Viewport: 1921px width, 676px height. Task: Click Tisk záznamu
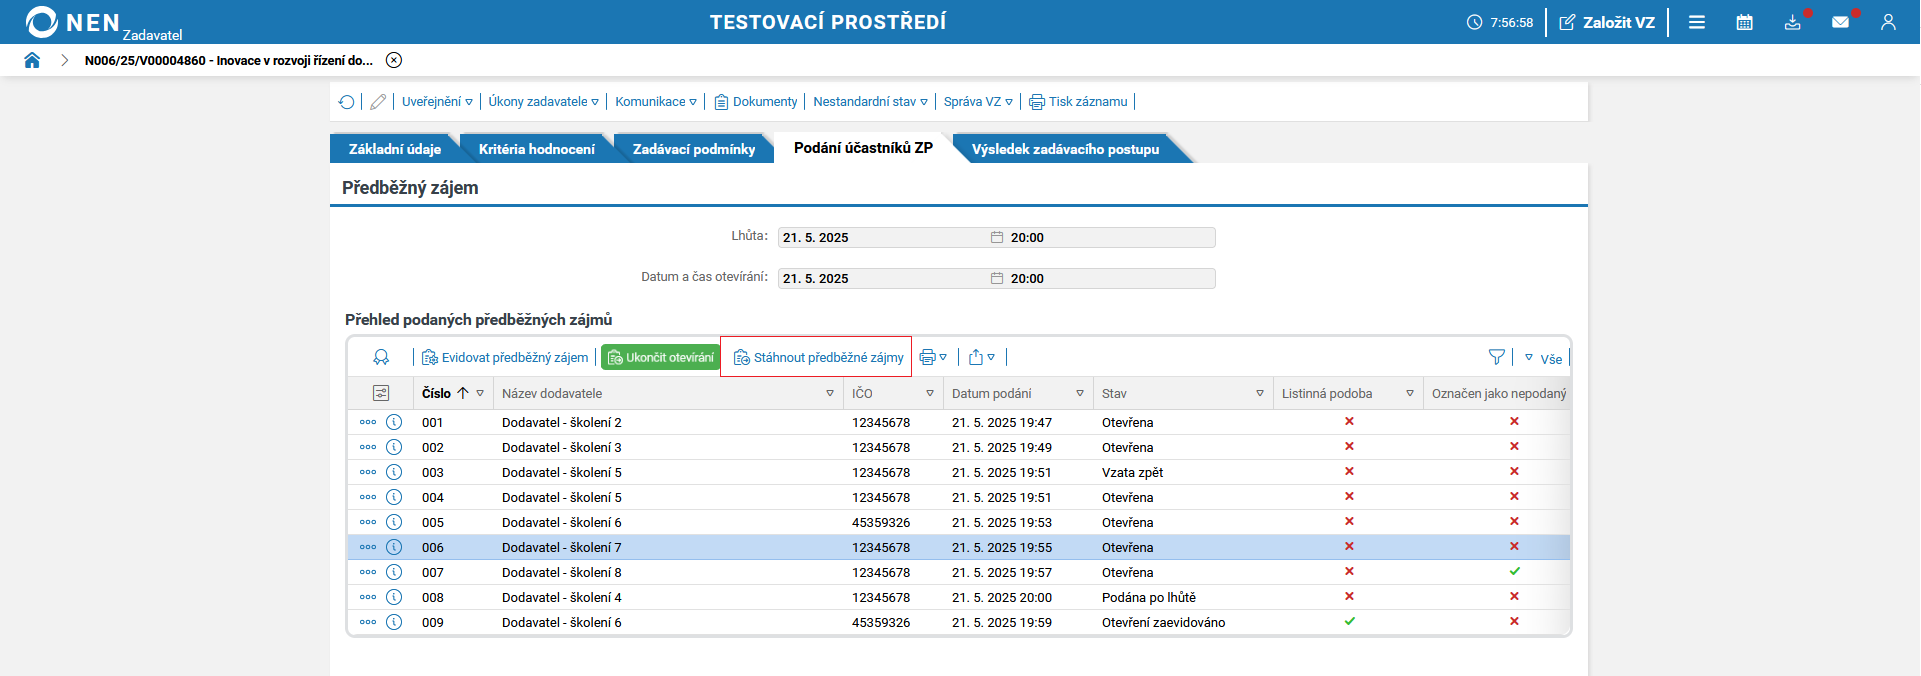click(x=1079, y=102)
